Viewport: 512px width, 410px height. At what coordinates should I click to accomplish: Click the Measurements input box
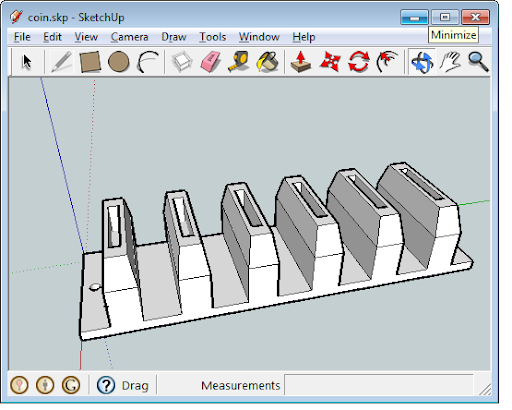[x=379, y=385]
